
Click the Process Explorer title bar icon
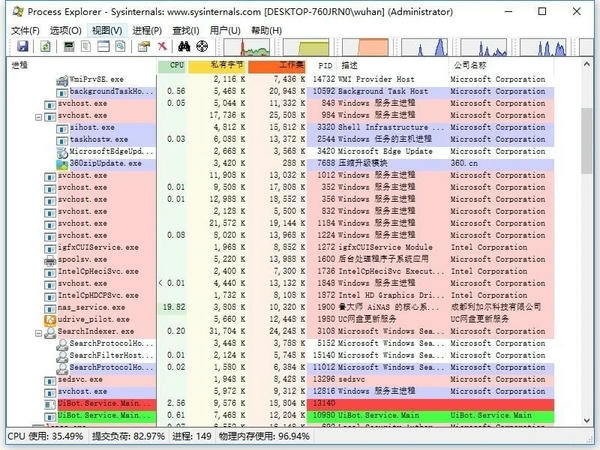[18, 11]
